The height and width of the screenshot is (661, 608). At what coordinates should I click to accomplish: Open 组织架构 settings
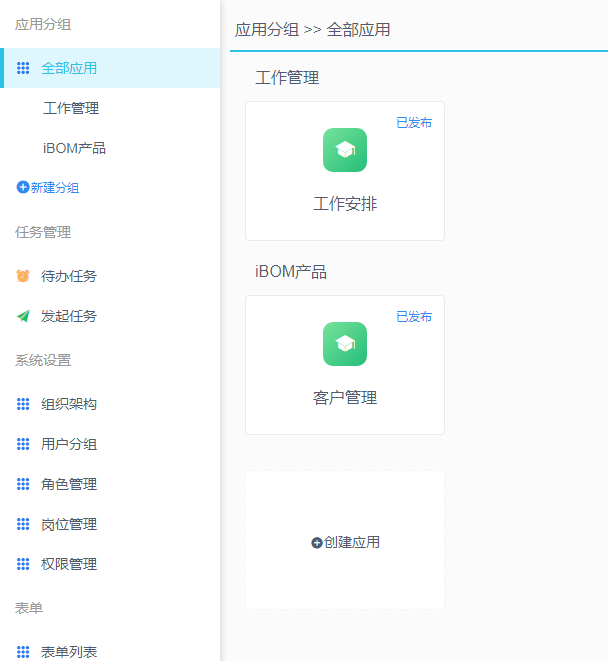coord(69,404)
